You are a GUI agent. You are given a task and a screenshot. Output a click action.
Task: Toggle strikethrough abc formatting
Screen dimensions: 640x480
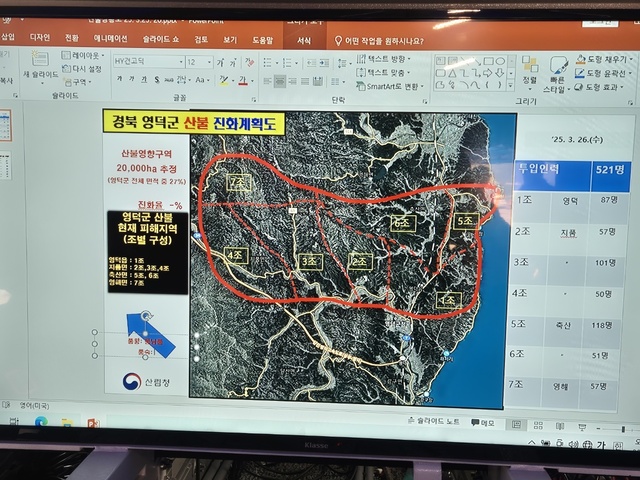169,80
